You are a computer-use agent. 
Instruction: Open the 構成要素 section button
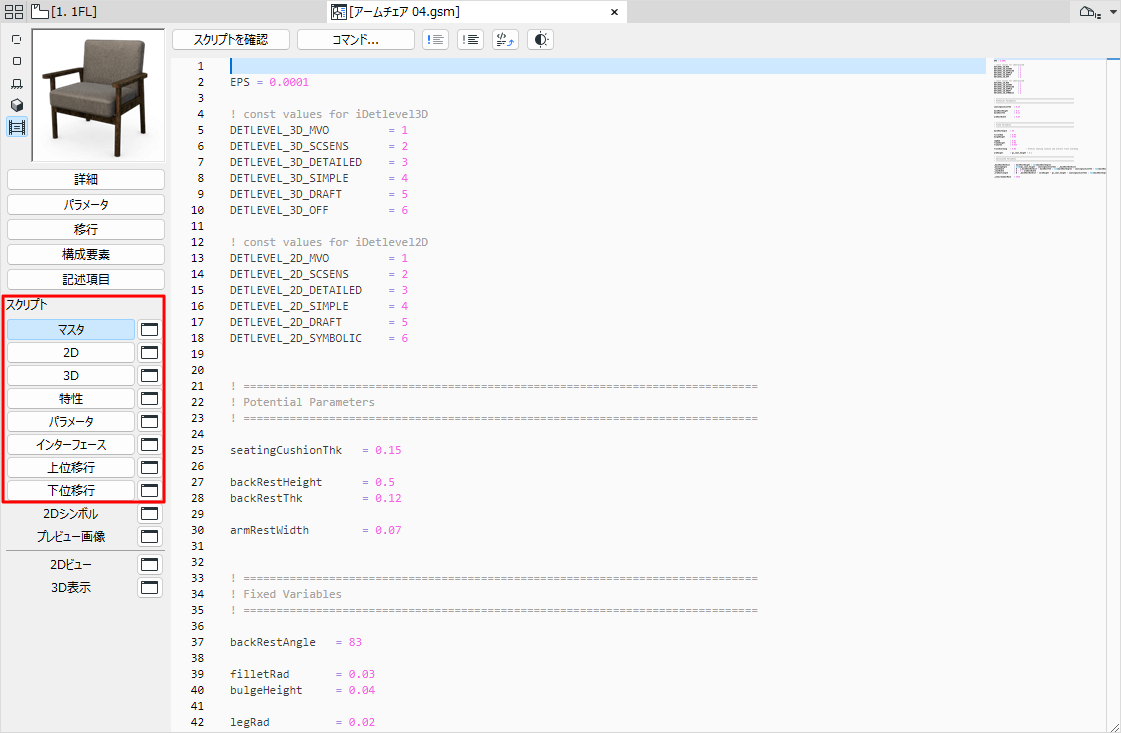click(x=85, y=254)
